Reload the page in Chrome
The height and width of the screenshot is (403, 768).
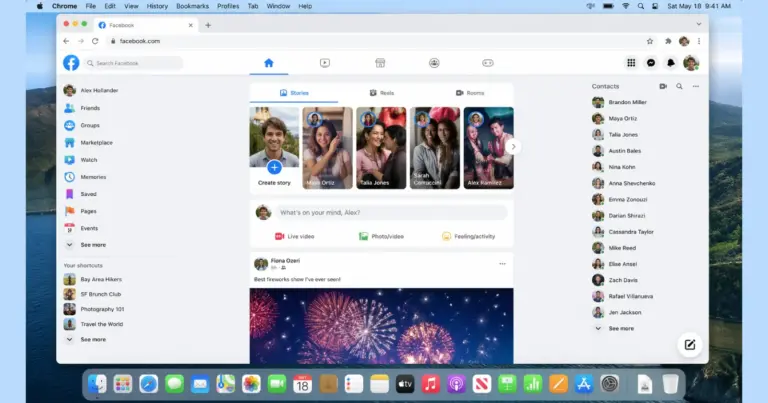pyautogui.click(x=95, y=41)
